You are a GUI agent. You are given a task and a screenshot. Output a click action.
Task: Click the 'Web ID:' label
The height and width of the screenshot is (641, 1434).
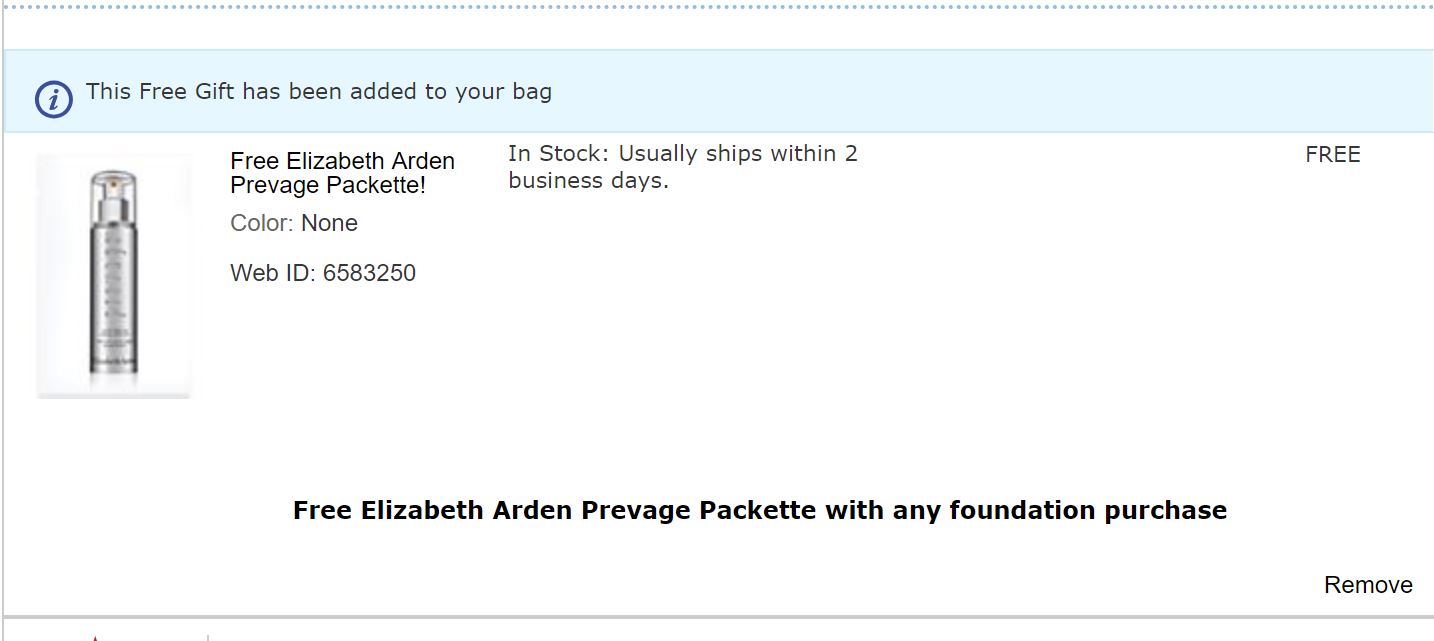pos(273,273)
